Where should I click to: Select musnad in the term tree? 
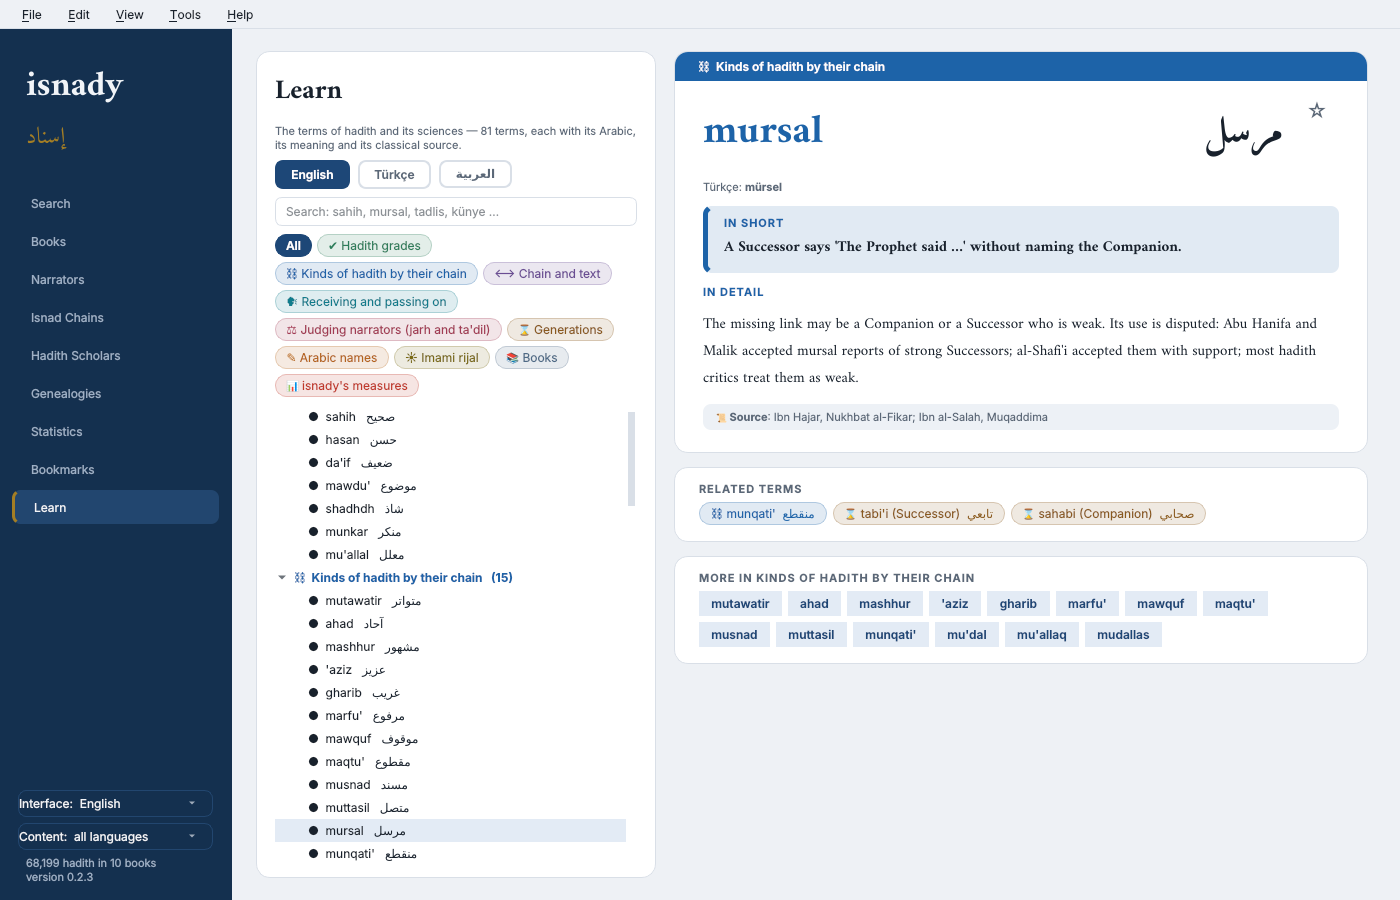click(450, 785)
